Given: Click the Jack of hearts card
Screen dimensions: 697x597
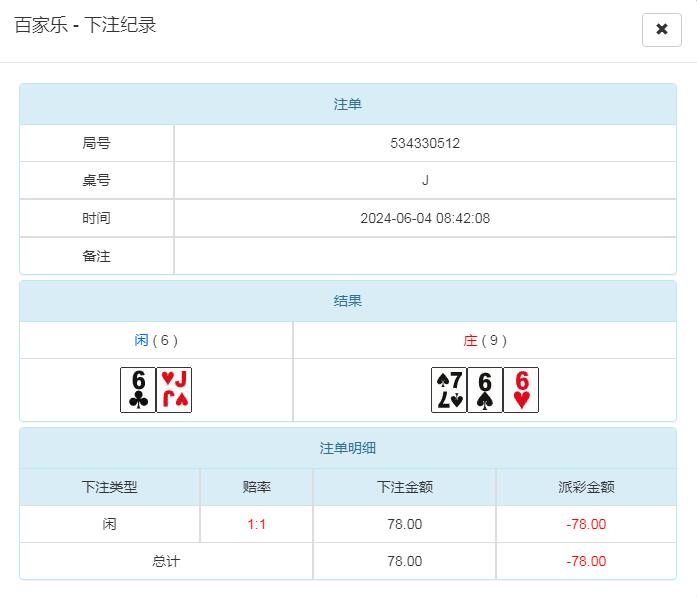Looking at the screenshot, I should click(174, 389).
